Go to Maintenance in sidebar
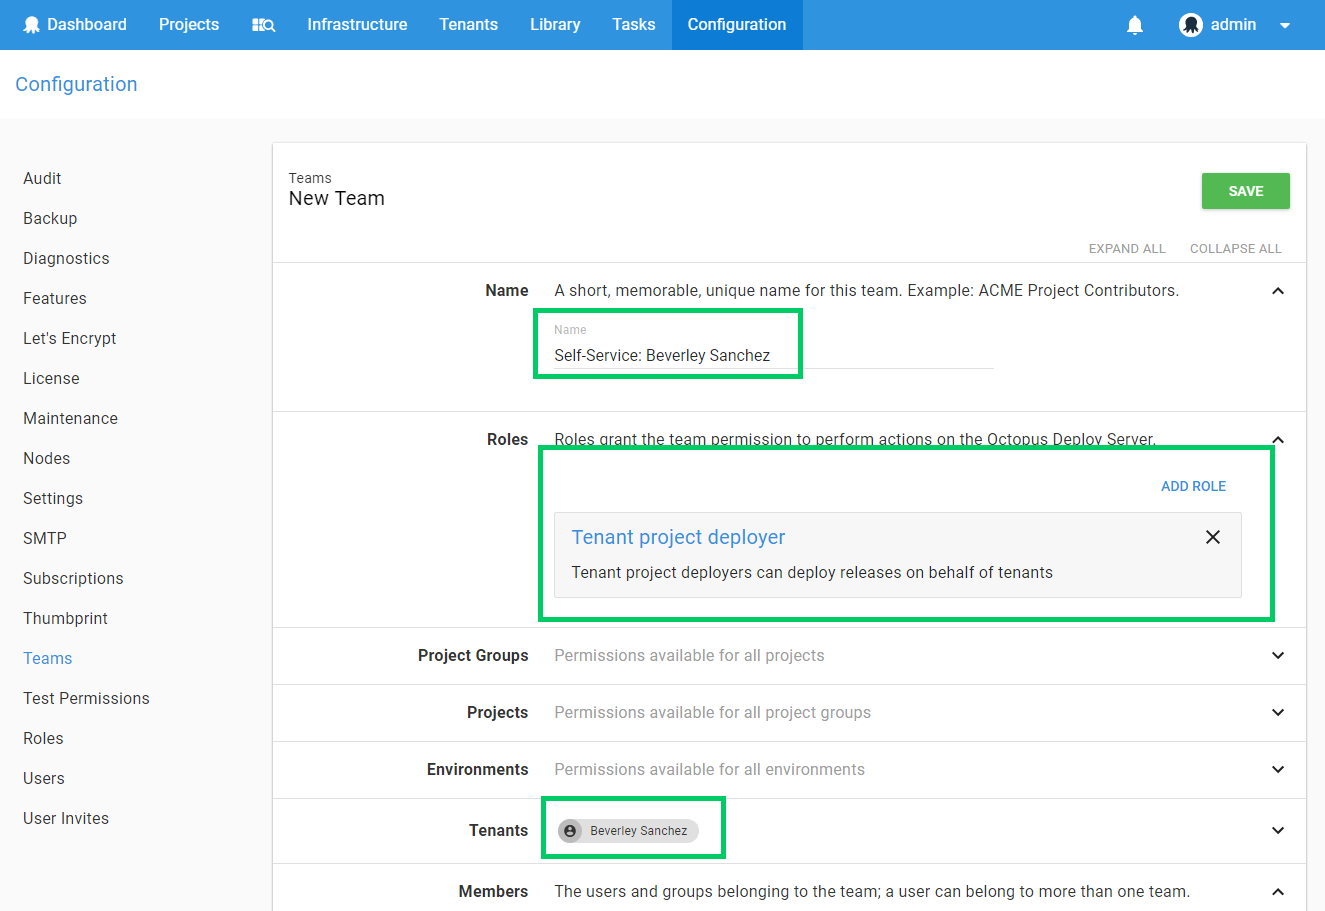Viewport: 1325px width, 911px height. point(70,419)
